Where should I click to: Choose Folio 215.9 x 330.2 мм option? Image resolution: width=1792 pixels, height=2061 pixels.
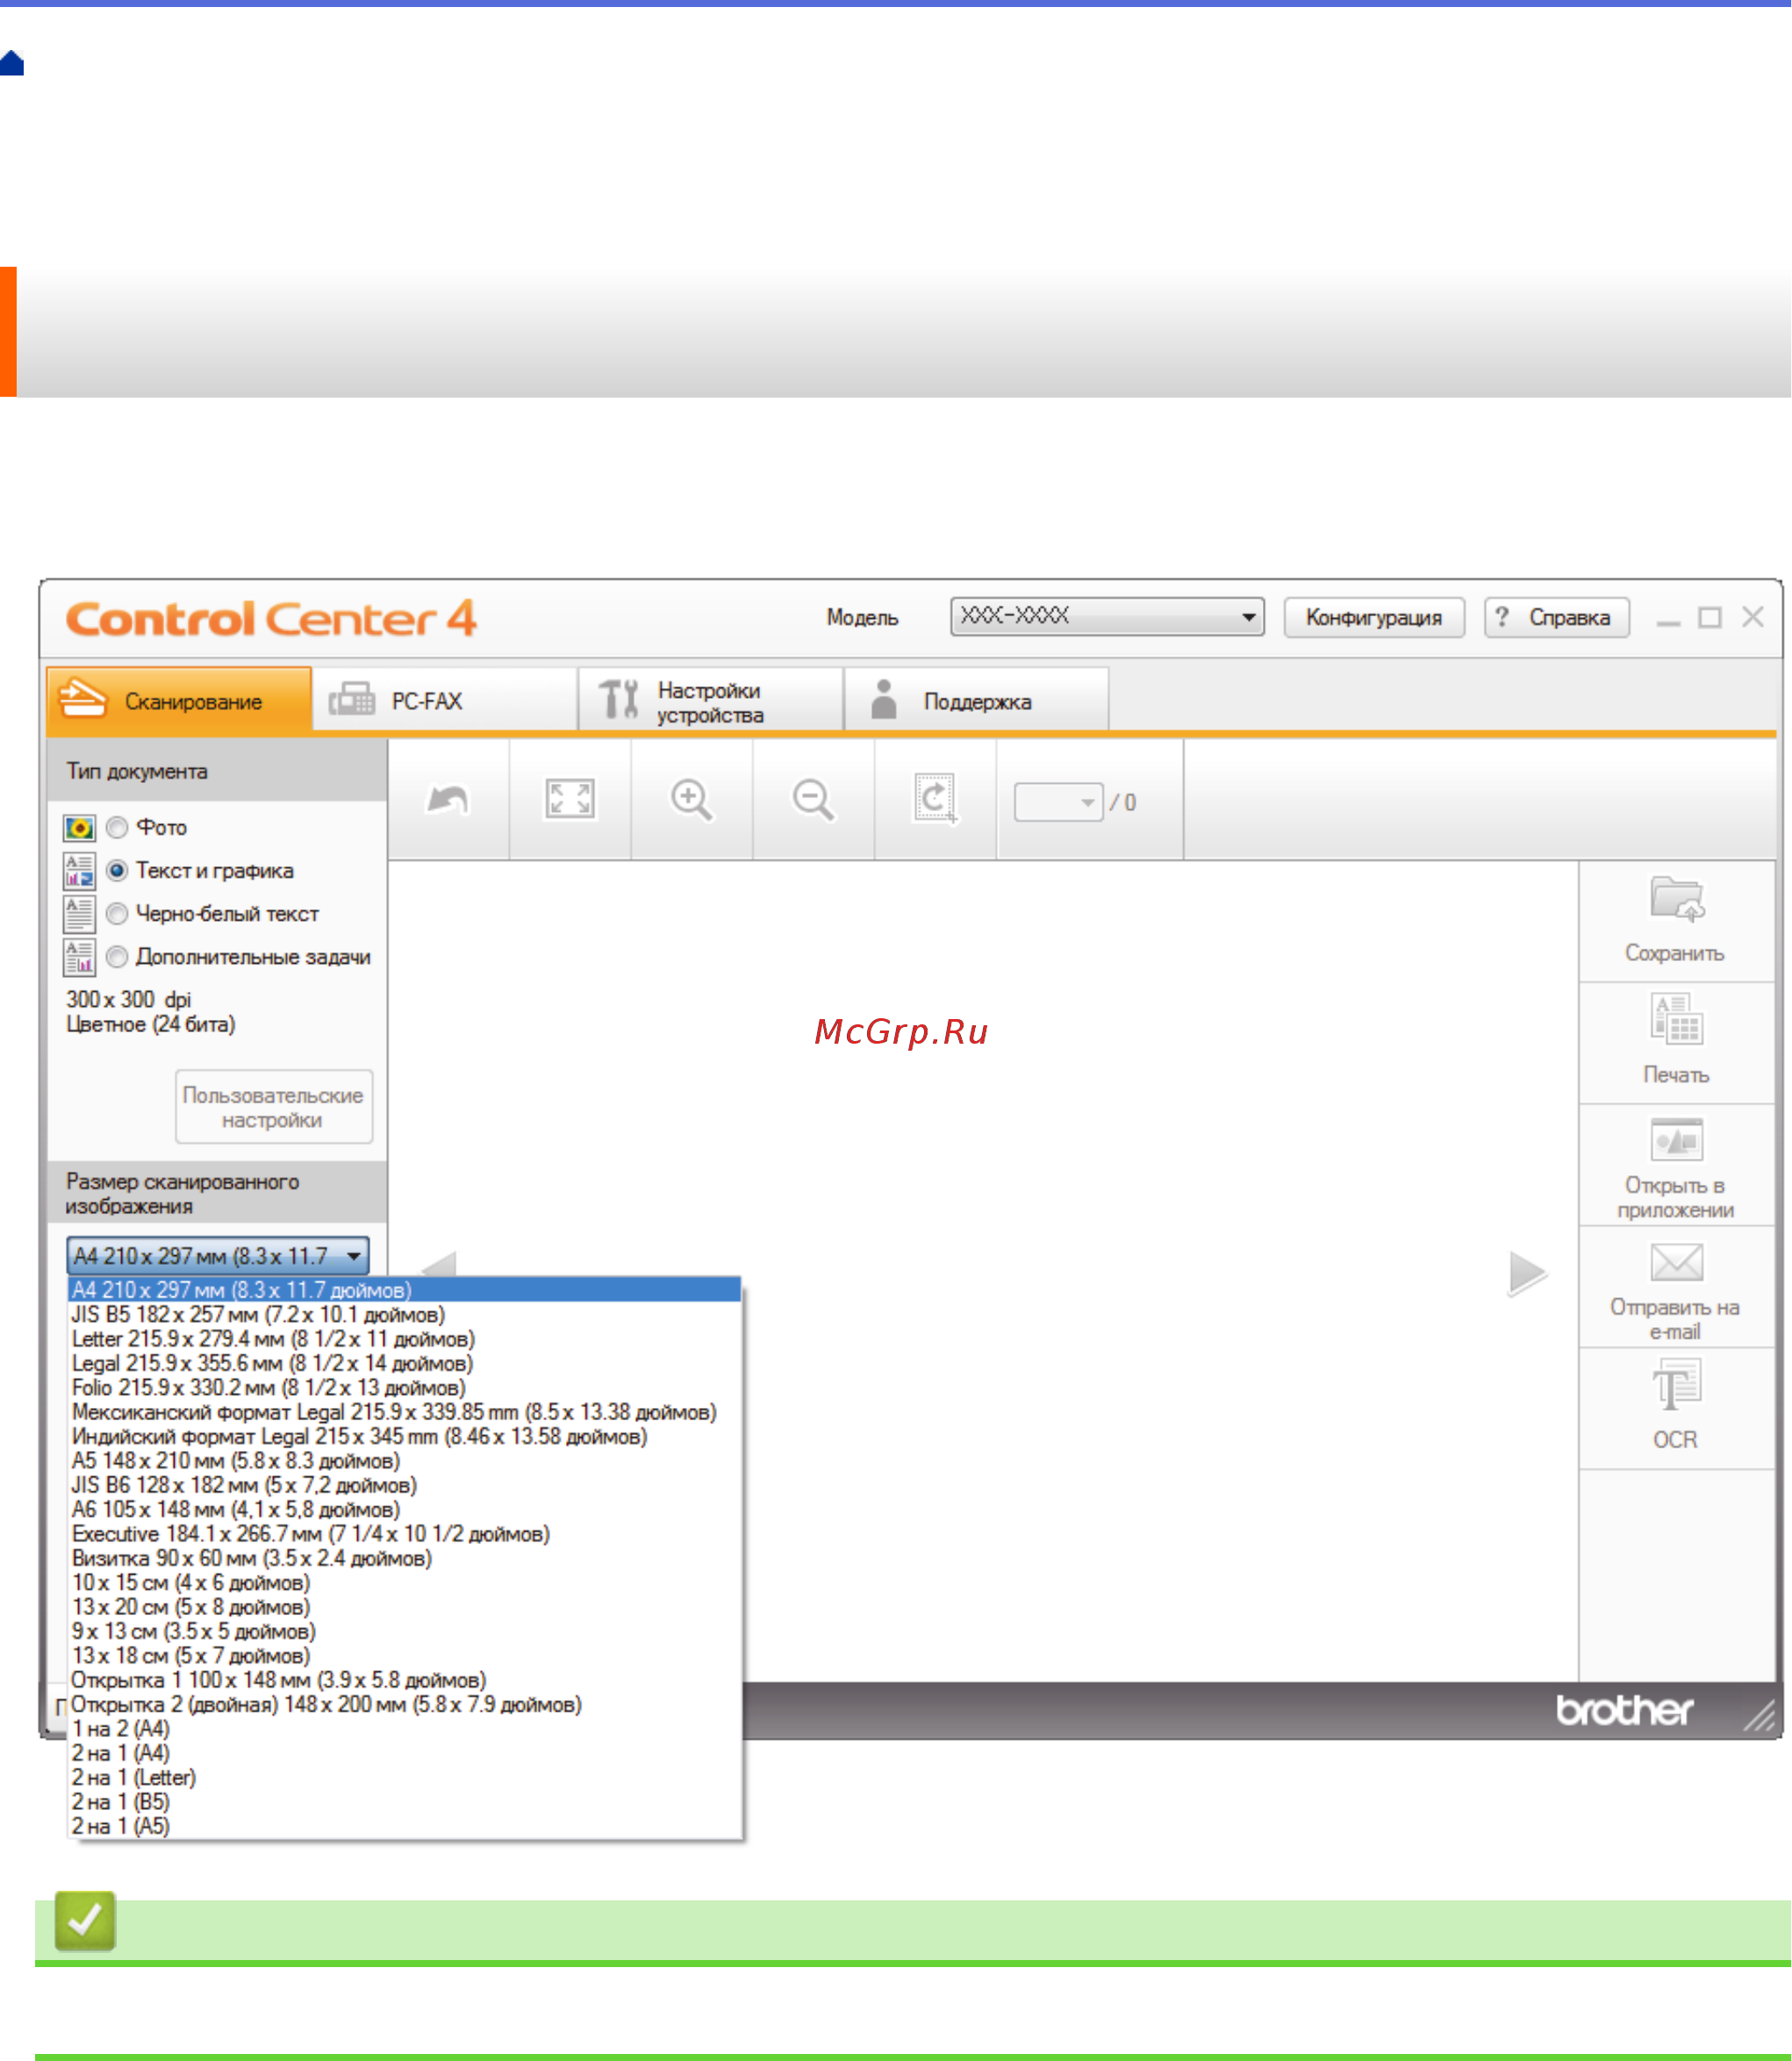[x=405, y=1387]
